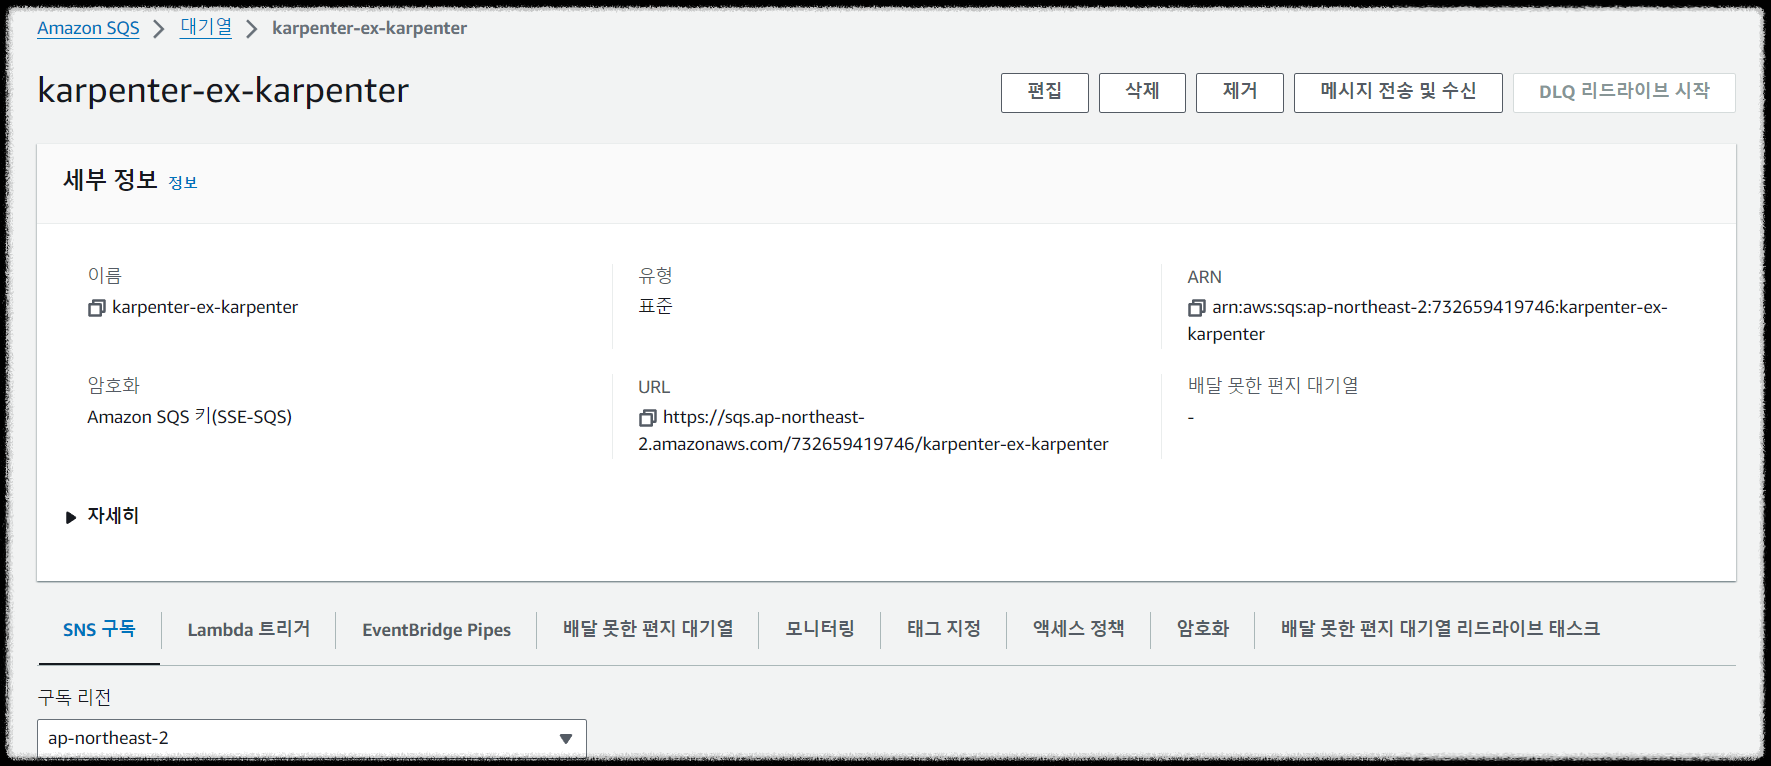The width and height of the screenshot is (1771, 766).
Task: Open the Lambda 트리거 tab
Action: [x=249, y=629]
